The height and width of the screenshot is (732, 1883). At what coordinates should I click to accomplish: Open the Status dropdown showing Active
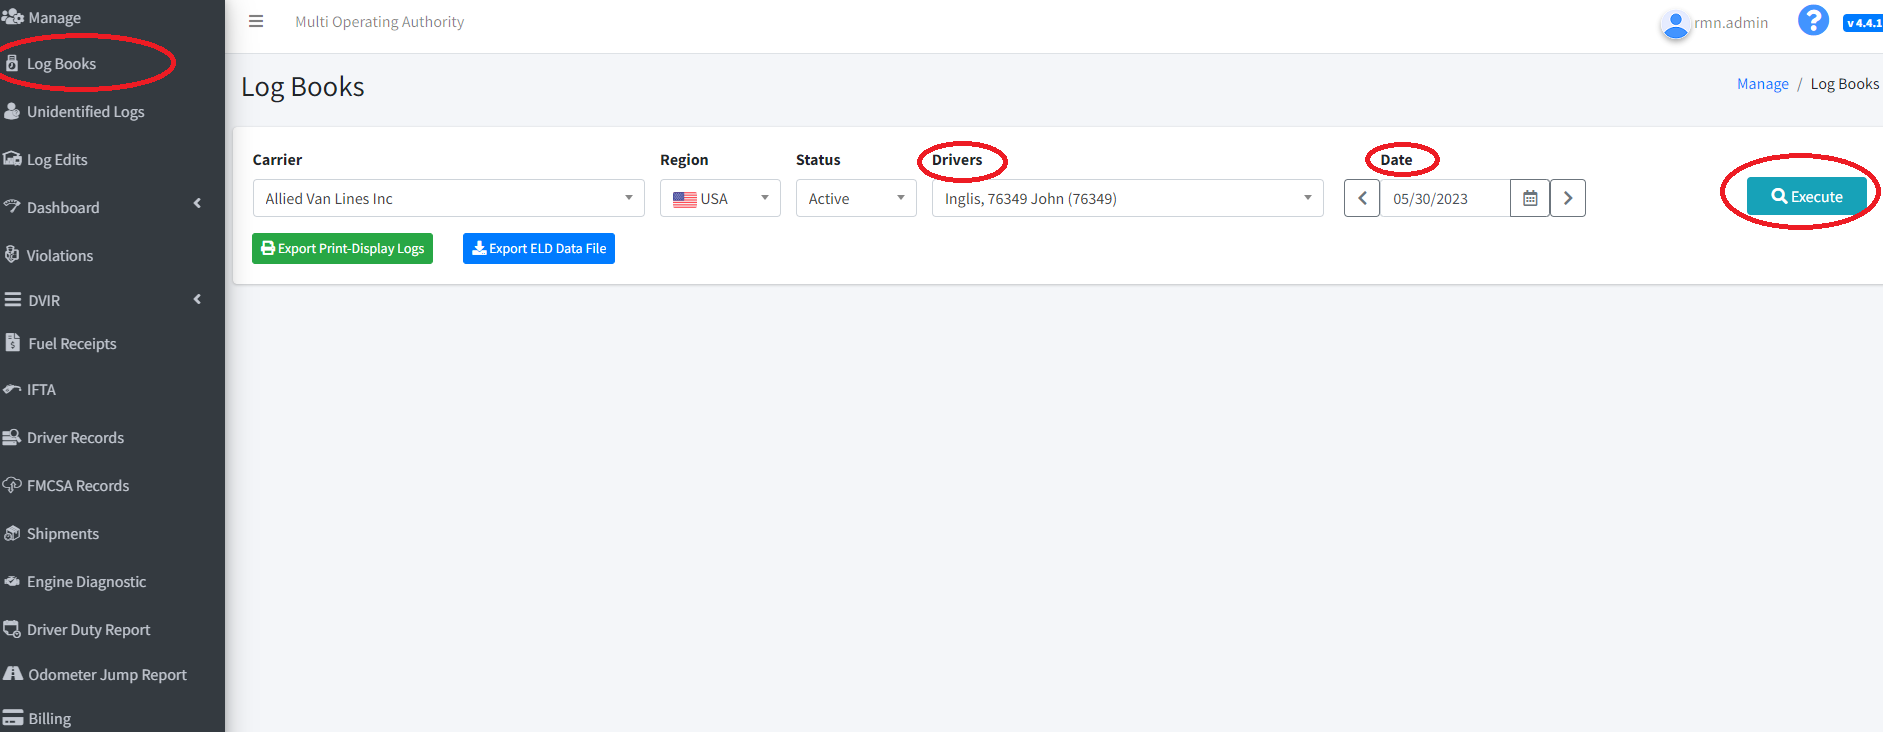click(855, 198)
